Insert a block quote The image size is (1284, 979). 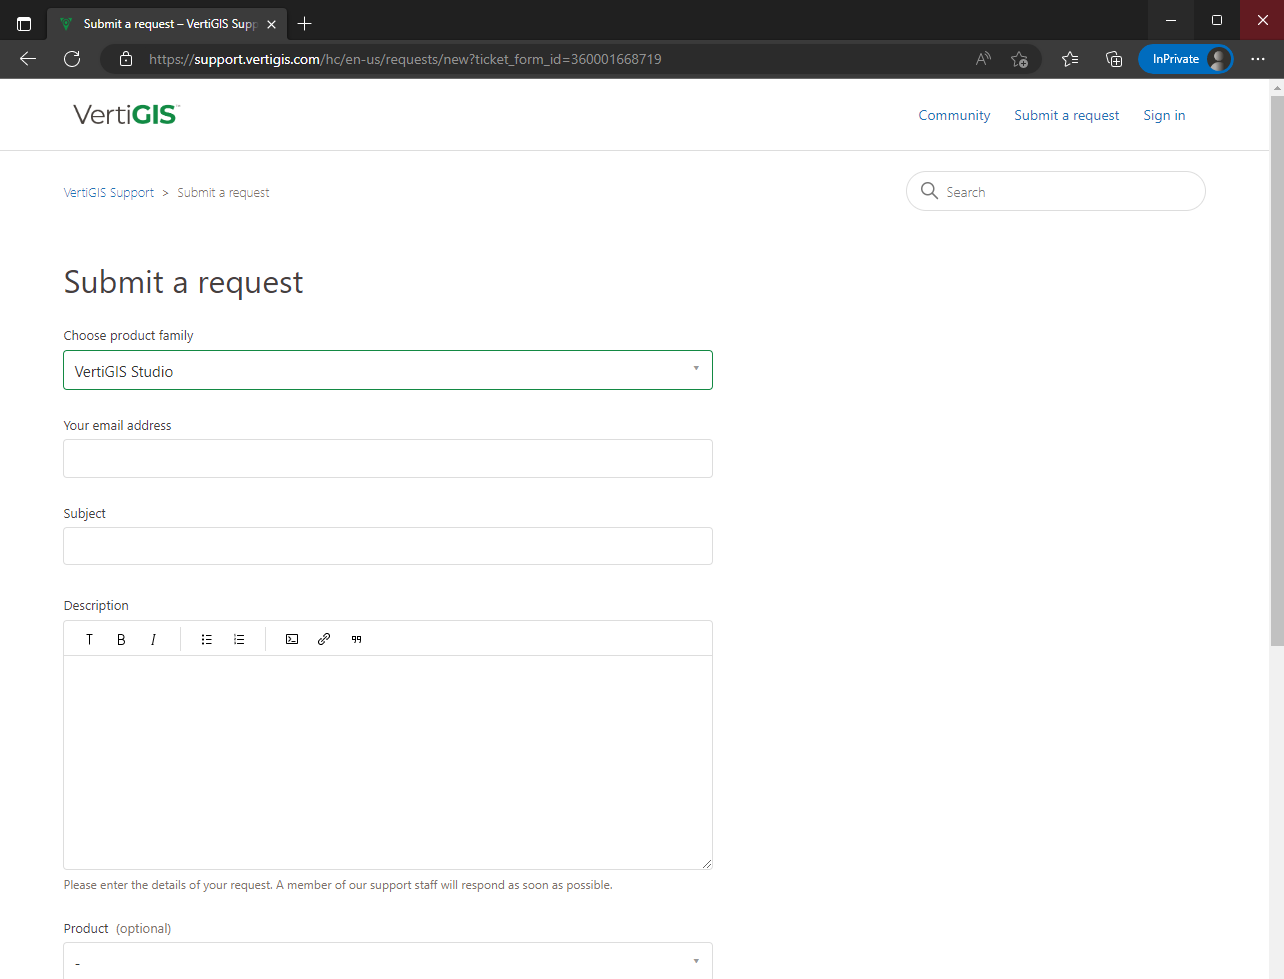point(357,639)
